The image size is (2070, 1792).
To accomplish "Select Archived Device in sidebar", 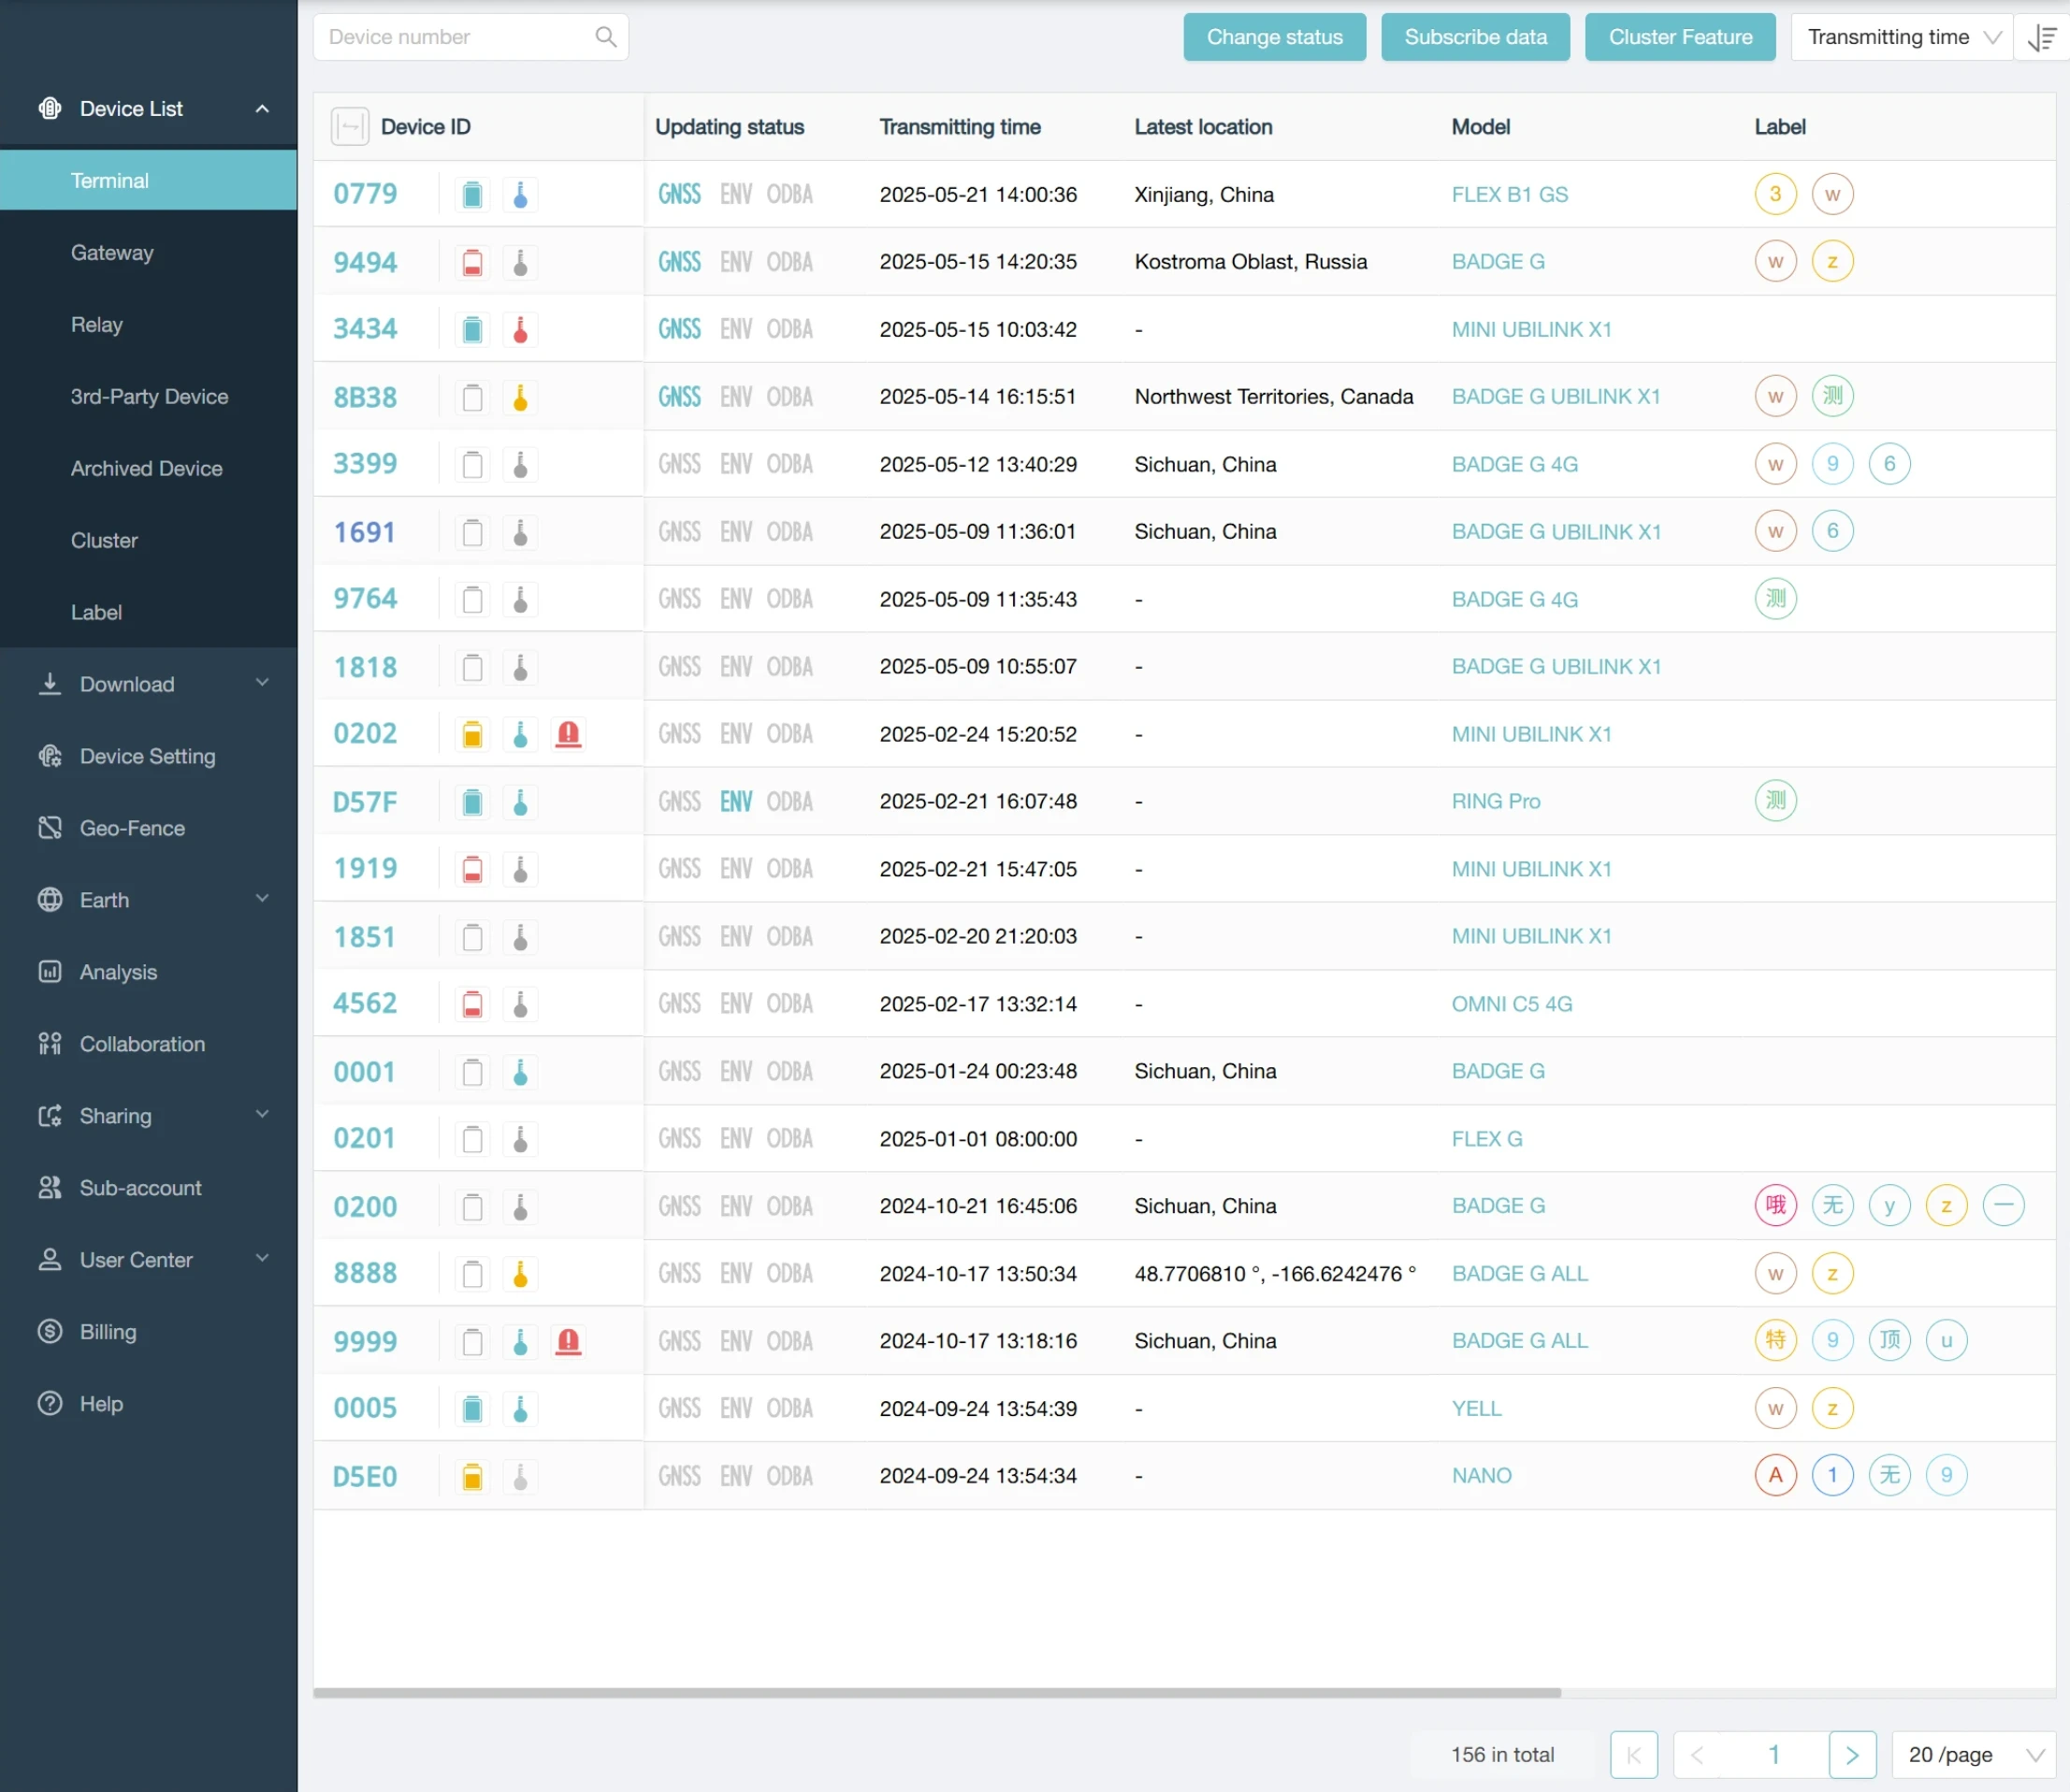I will [x=146, y=468].
